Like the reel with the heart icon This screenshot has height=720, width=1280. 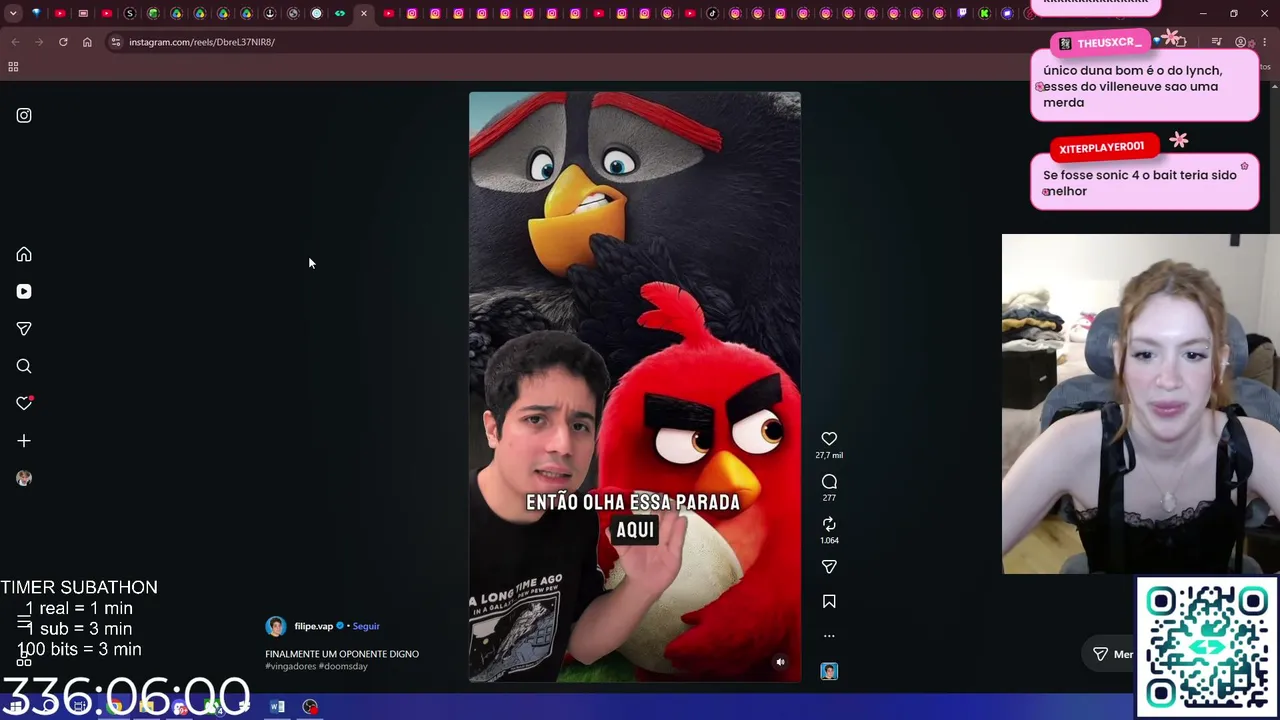click(x=829, y=438)
